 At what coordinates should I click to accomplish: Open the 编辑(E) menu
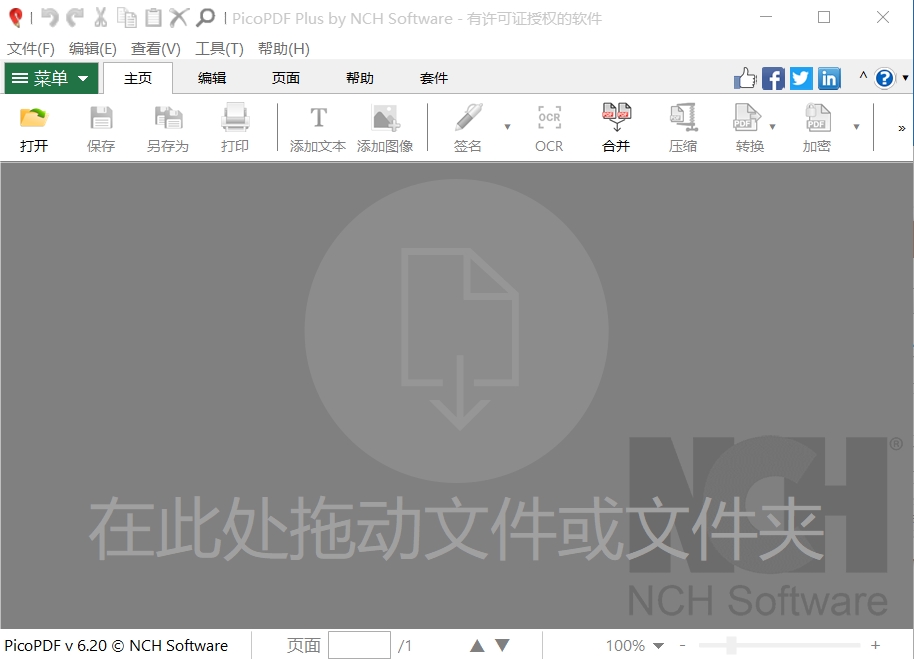93,48
